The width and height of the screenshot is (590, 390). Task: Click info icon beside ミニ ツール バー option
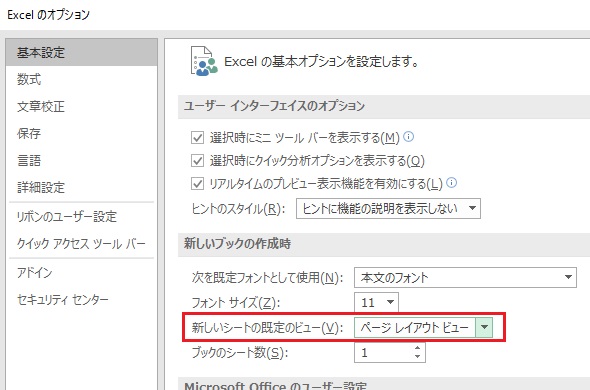[409, 136]
